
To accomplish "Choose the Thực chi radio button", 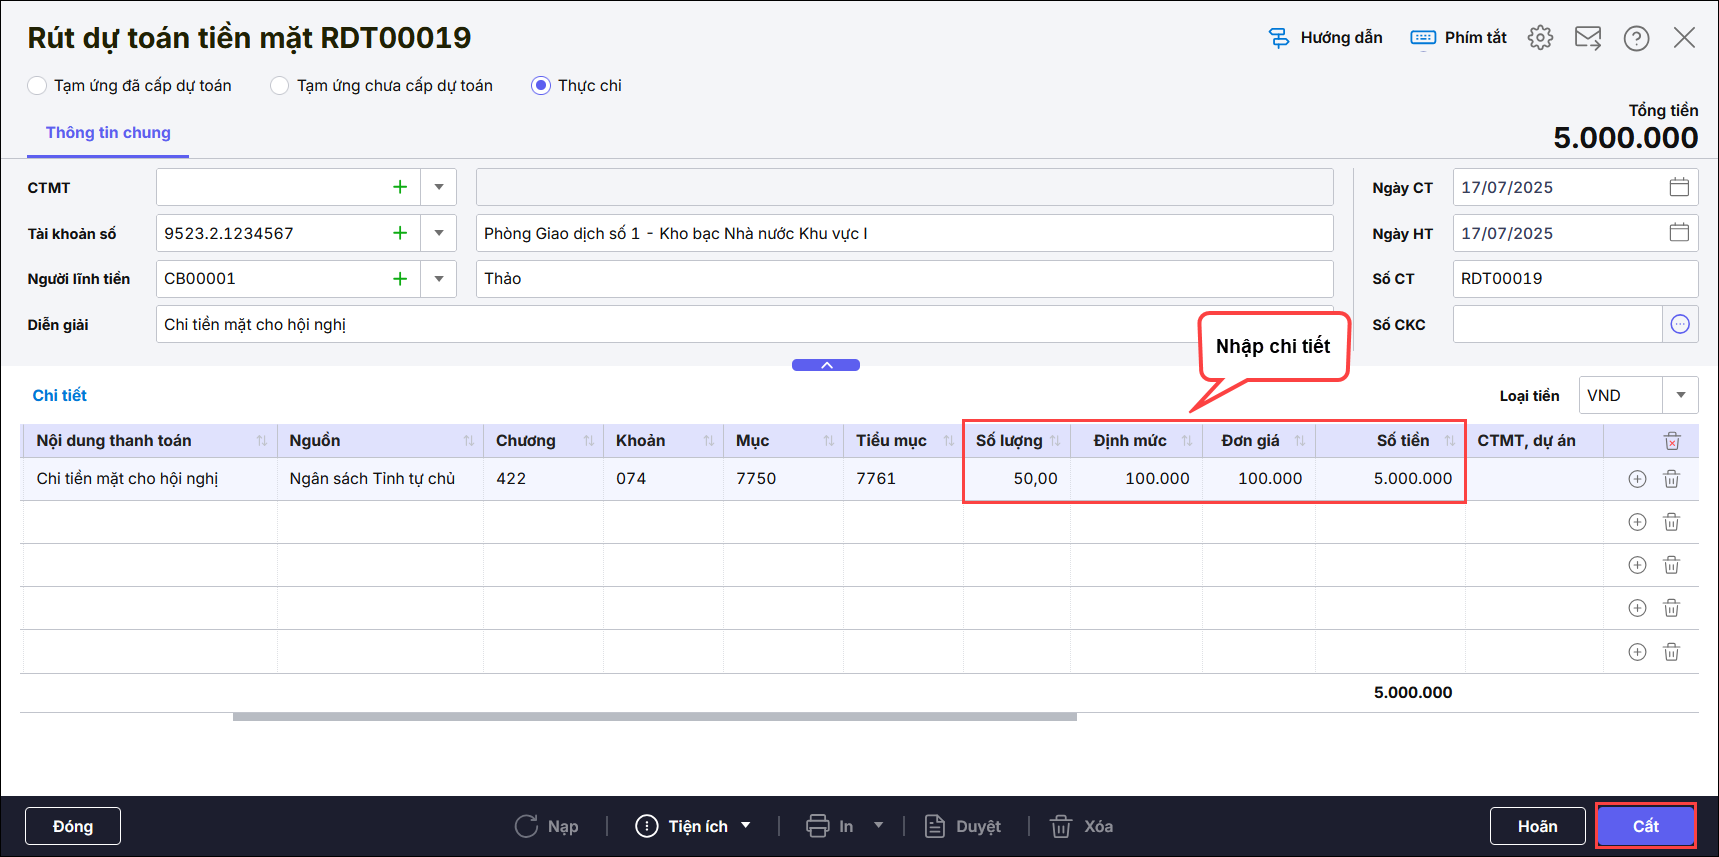I will (541, 86).
